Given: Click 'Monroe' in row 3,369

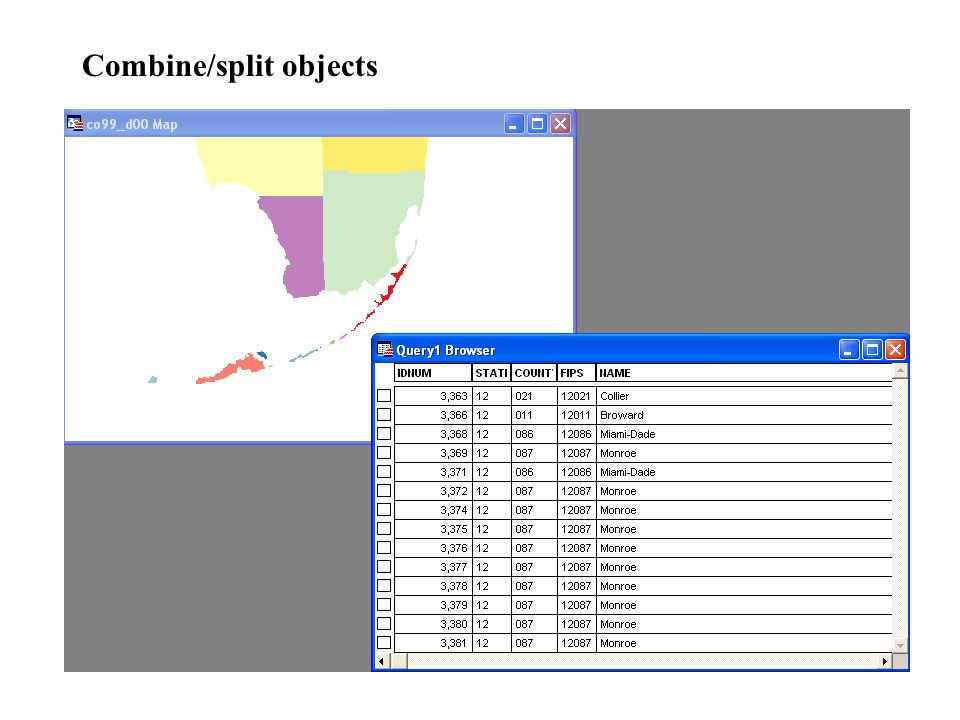Looking at the screenshot, I should (618, 453).
